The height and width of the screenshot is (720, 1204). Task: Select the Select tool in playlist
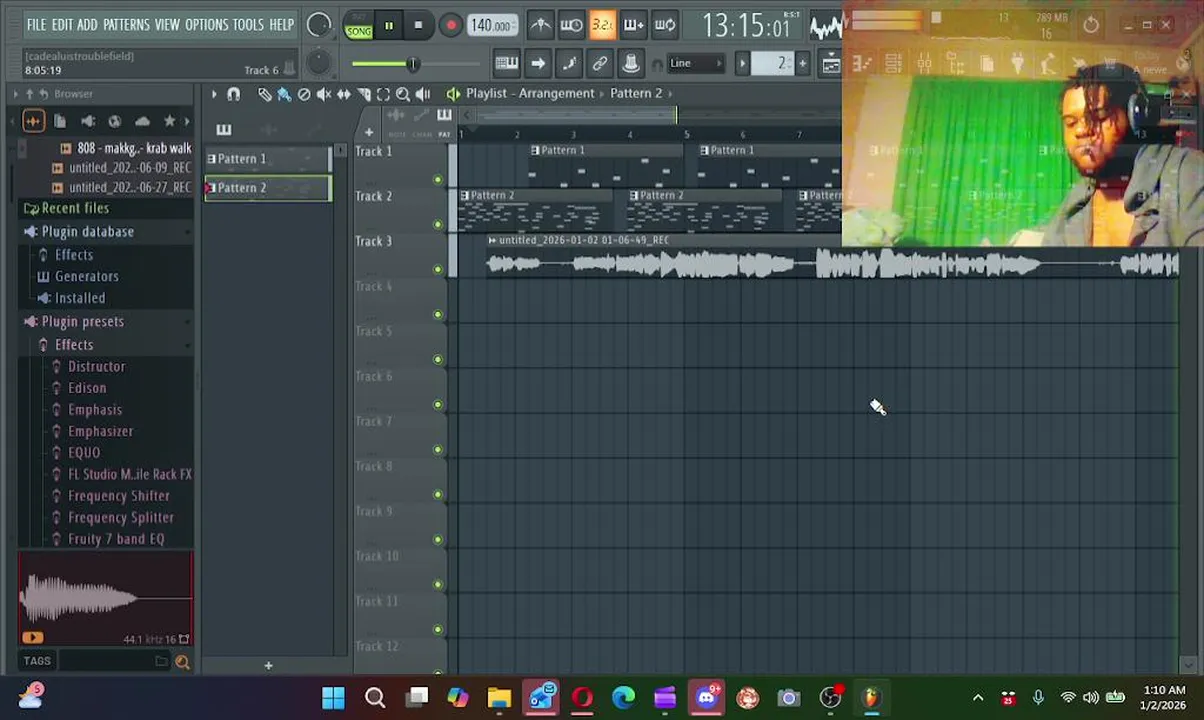[x=383, y=94]
